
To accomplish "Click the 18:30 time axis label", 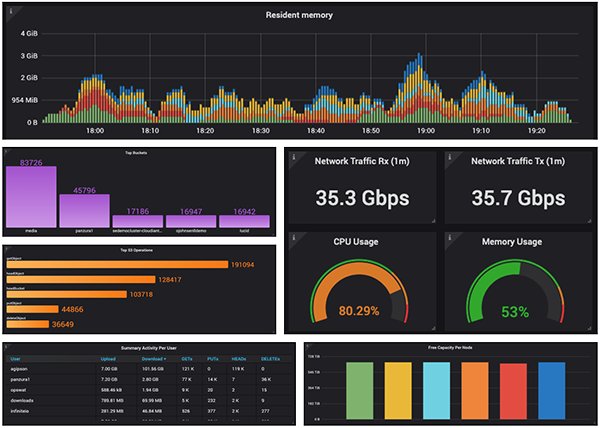I will (261, 131).
